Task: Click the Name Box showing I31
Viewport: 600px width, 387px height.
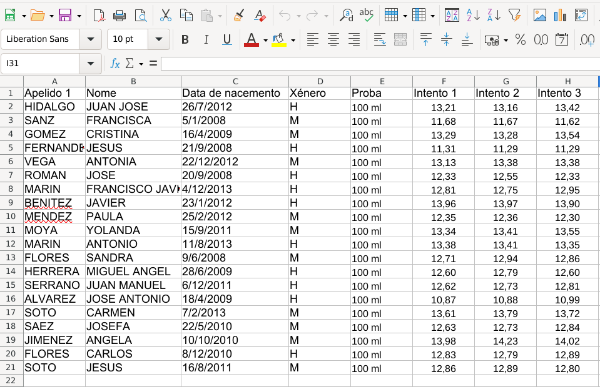Action: pos(40,63)
